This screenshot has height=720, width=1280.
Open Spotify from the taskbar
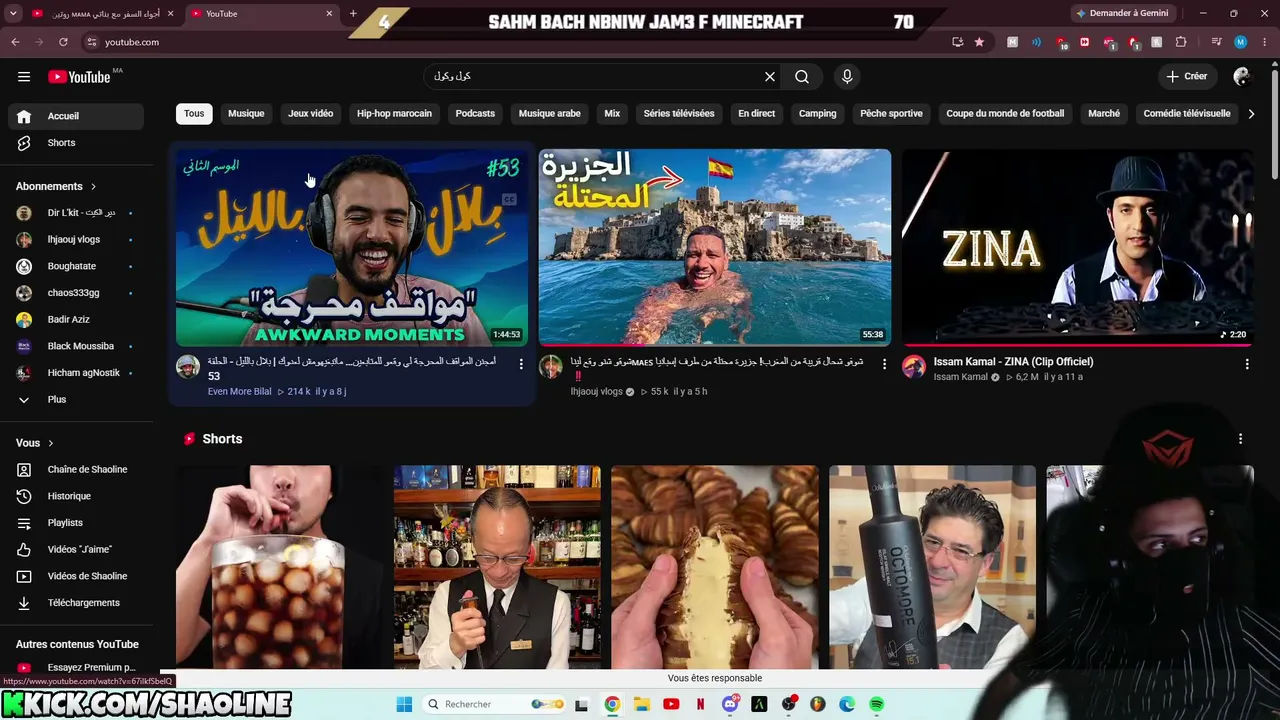877,705
